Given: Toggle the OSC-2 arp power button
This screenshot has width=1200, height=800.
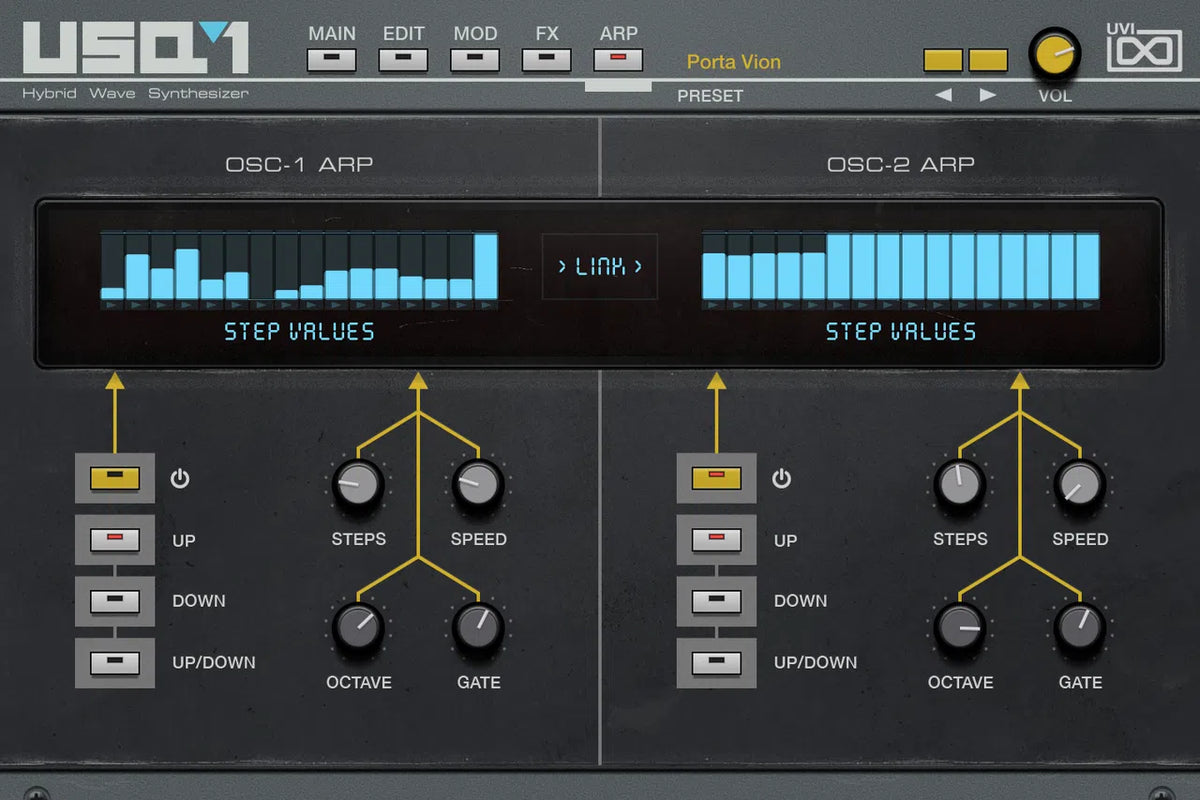Looking at the screenshot, I should click(x=716, y=479).
